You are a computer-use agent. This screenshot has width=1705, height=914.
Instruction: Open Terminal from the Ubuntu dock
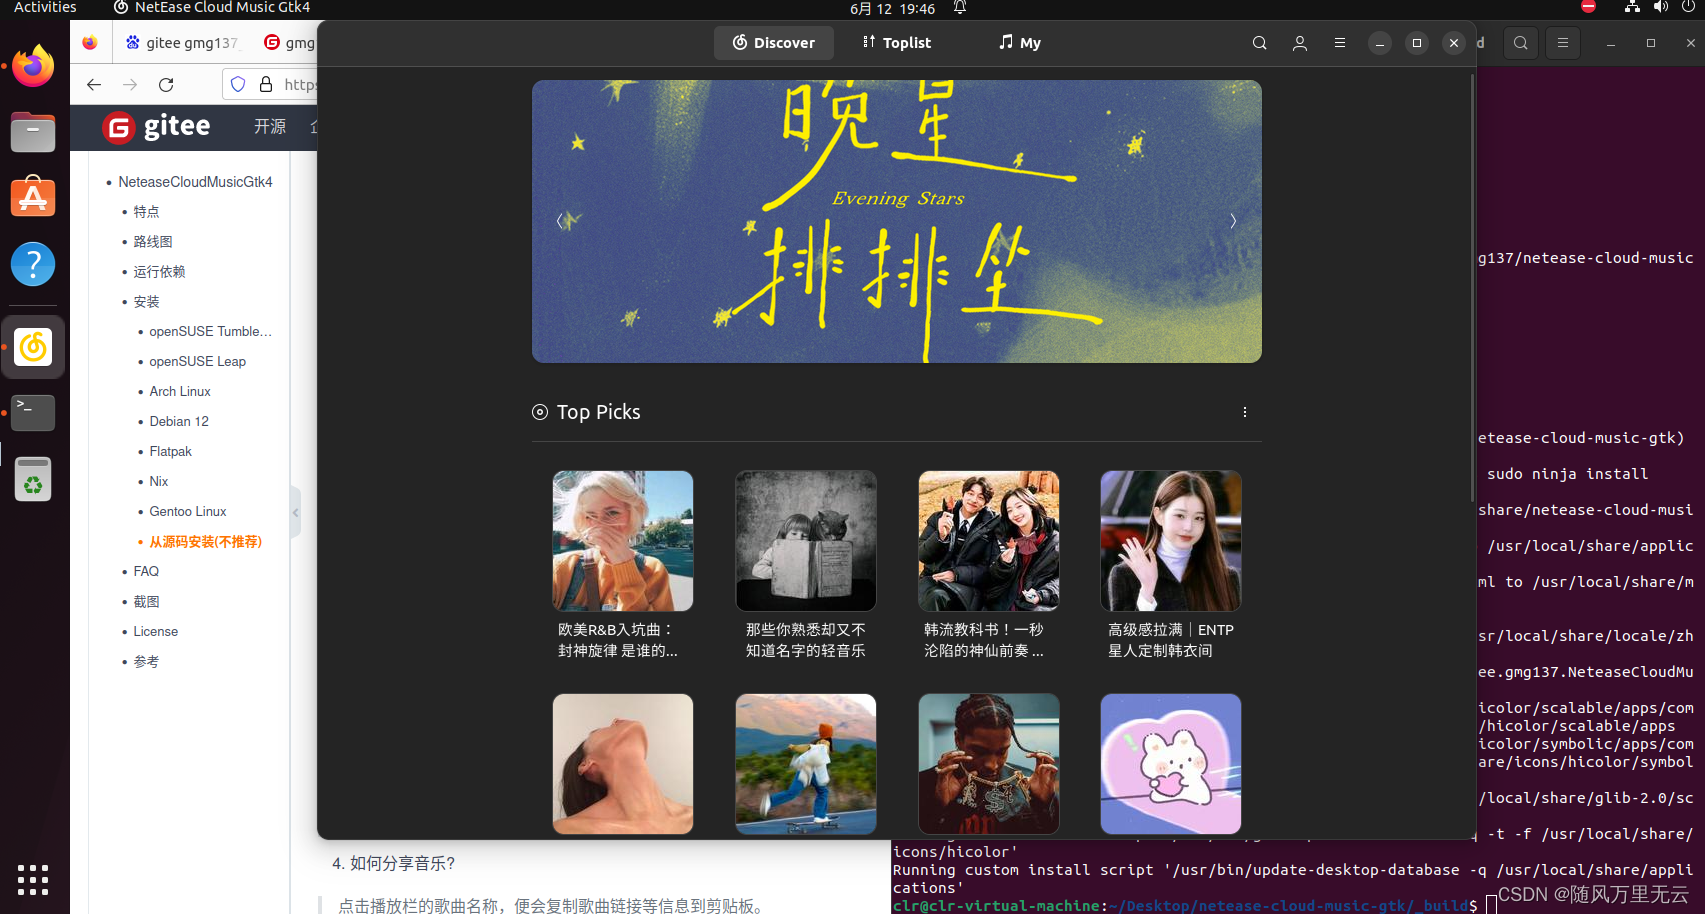(33, 412)
